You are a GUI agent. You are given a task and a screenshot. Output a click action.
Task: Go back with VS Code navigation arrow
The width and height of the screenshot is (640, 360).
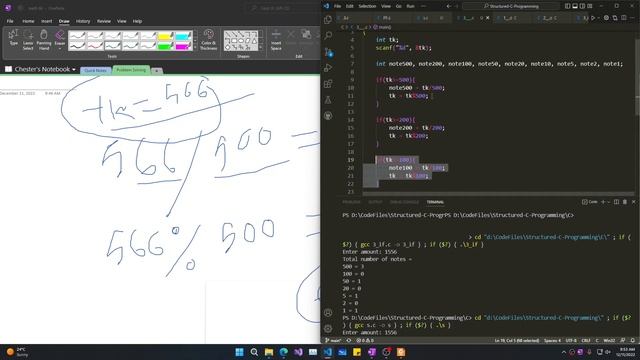tap(449, 6)
